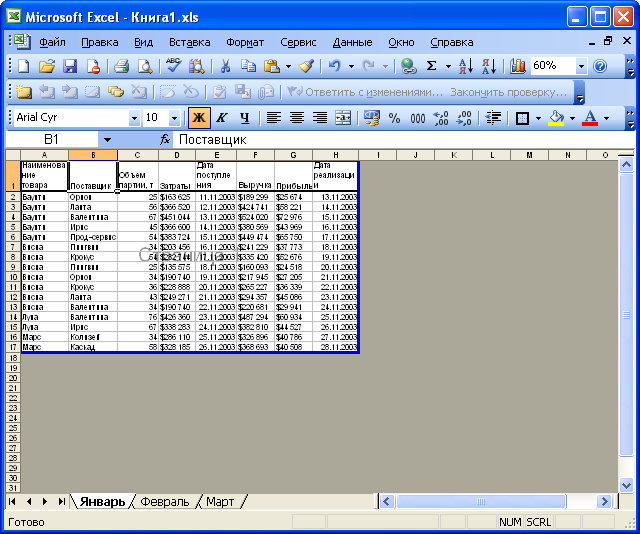
Task: Apply currency format icon
Action: coord(371,118)
